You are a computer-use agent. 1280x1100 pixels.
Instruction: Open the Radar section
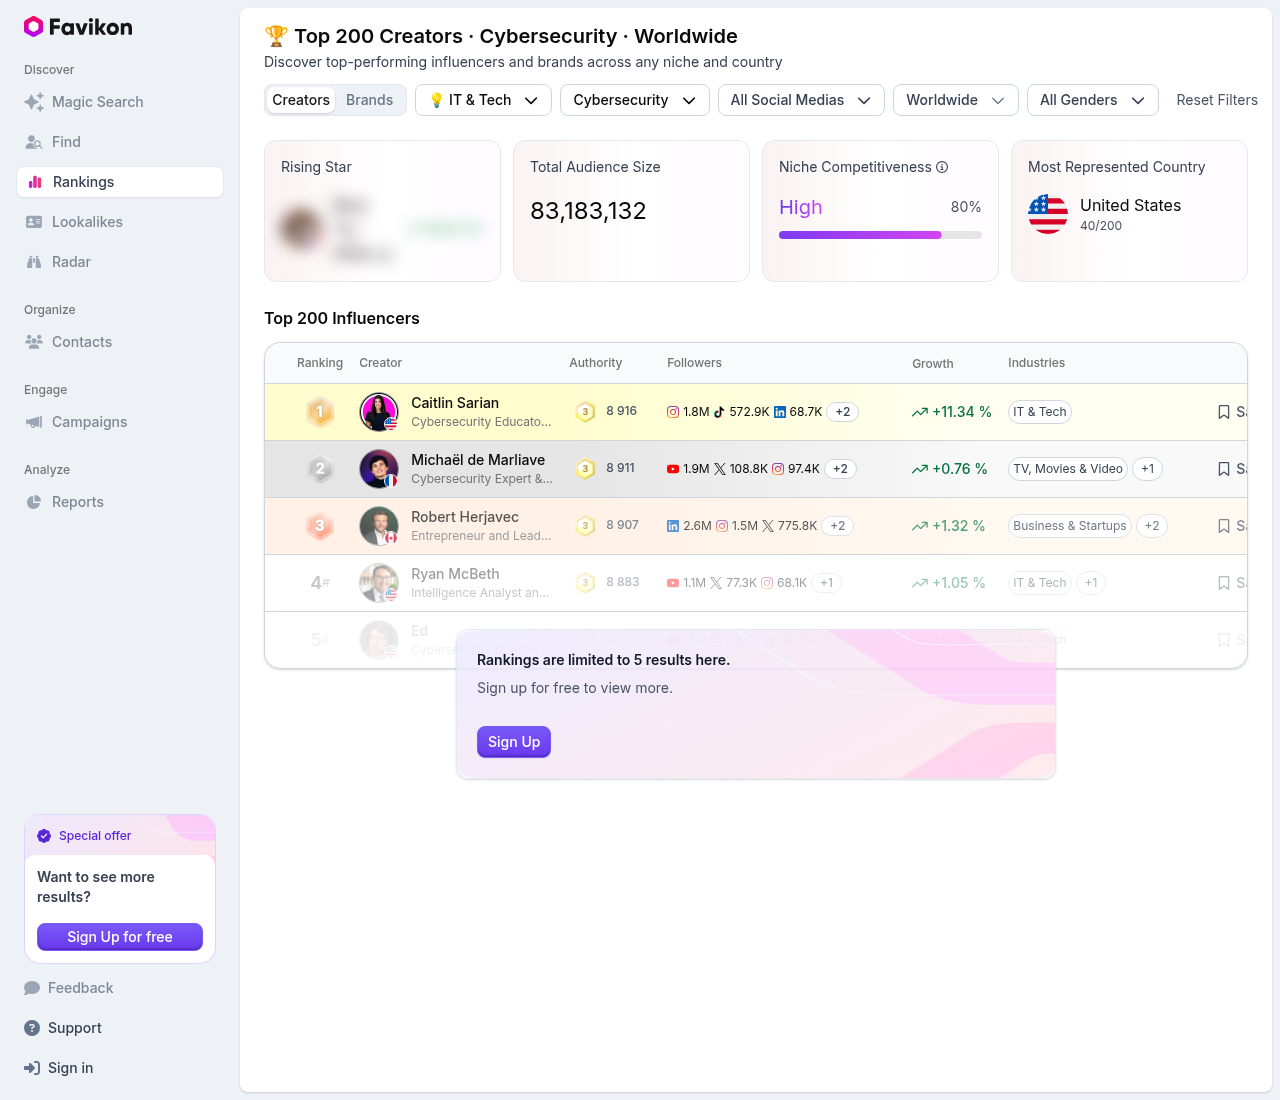tap(71, 262)
